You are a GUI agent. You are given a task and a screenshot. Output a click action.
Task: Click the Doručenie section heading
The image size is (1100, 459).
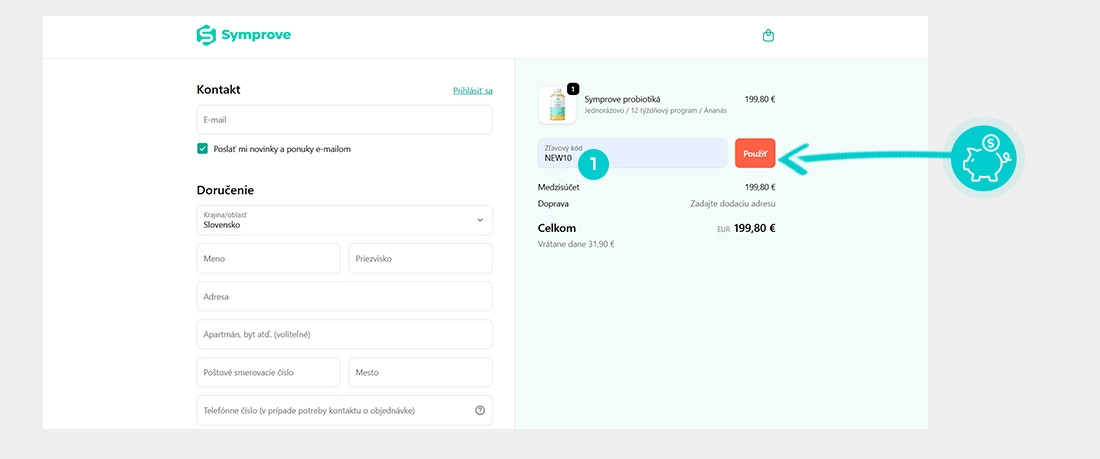click(225, 190)
